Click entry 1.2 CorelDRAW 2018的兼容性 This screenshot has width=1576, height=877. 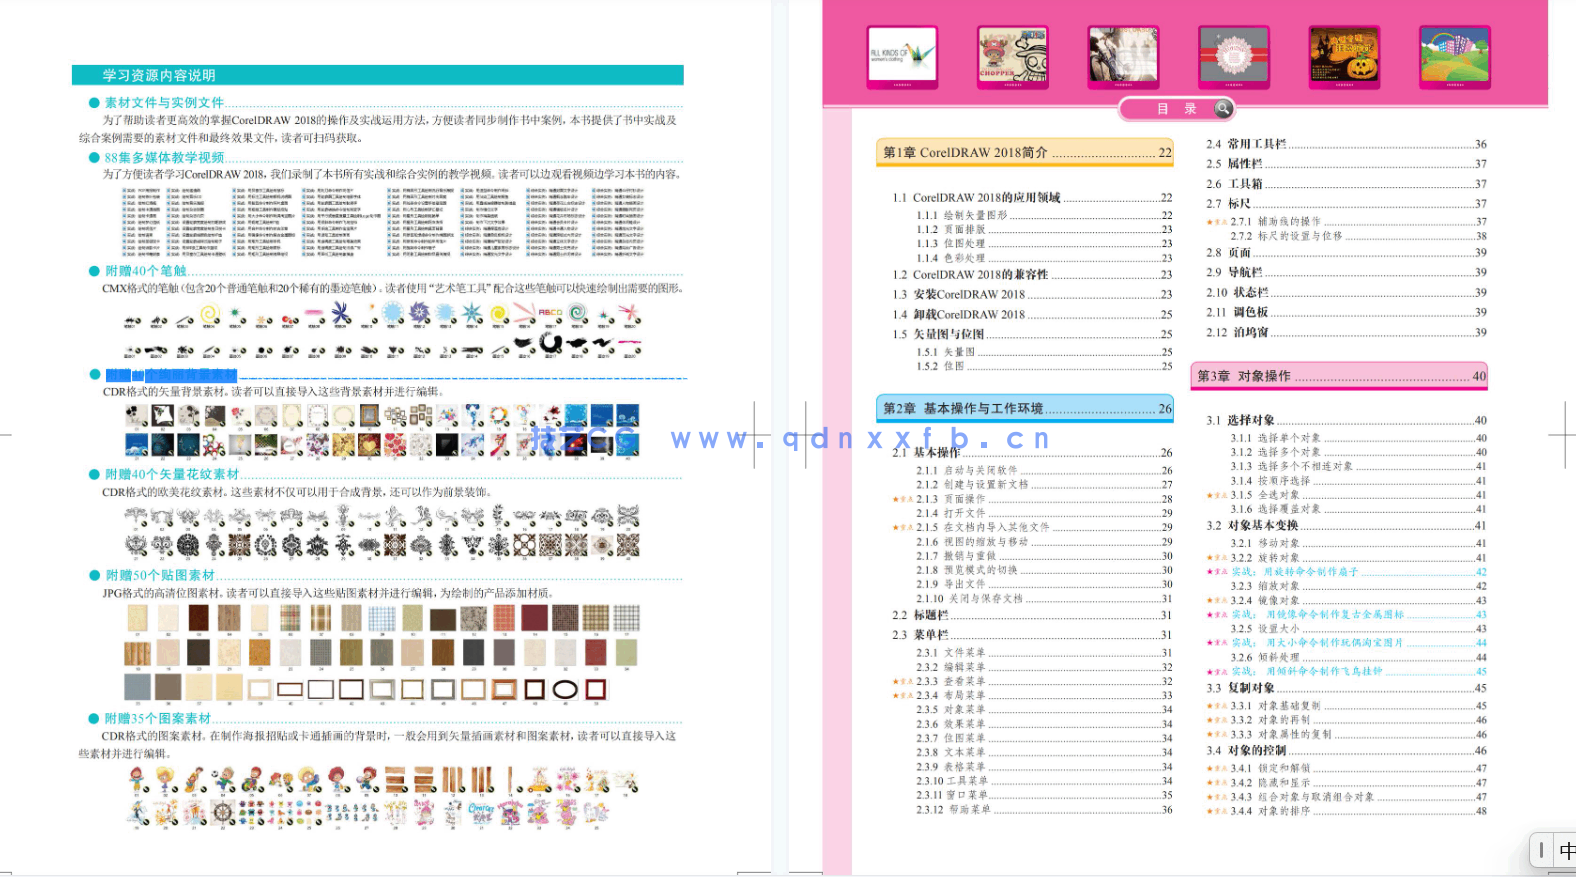tap(1032, 274)
